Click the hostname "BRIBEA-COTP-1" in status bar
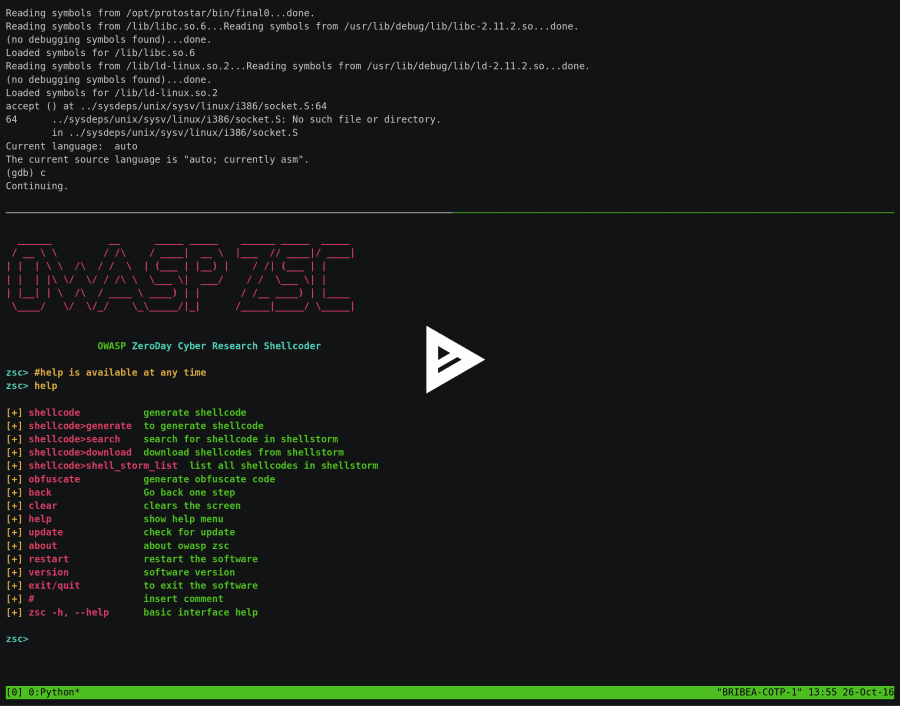Screen dimensions: 900x706 (759, 692)
